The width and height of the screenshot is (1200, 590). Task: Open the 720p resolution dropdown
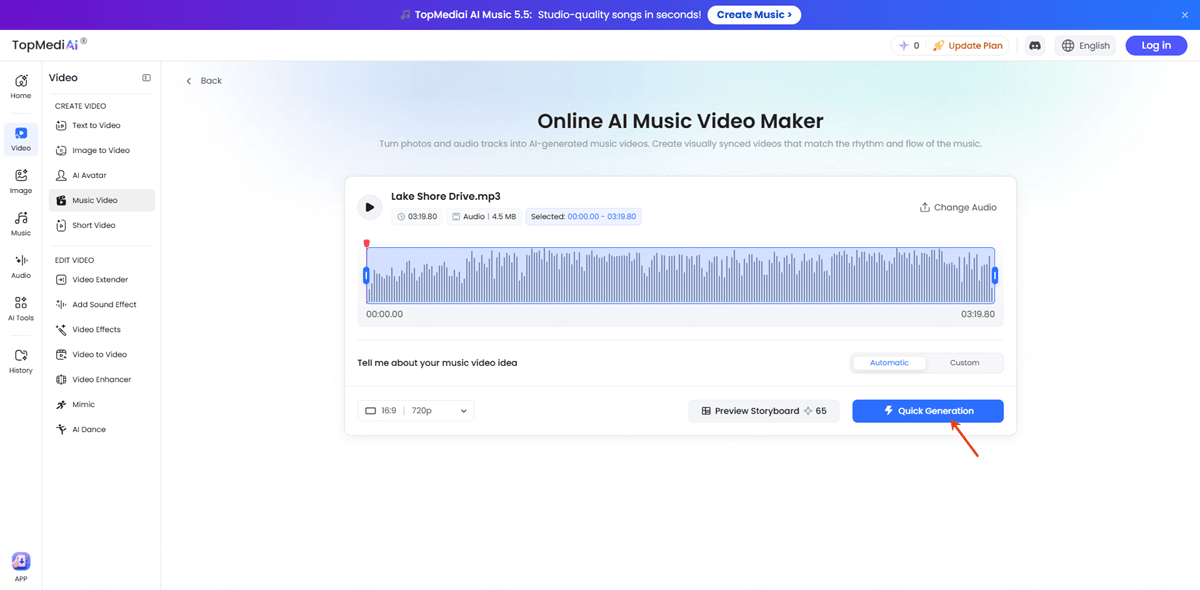coord(439,411)
